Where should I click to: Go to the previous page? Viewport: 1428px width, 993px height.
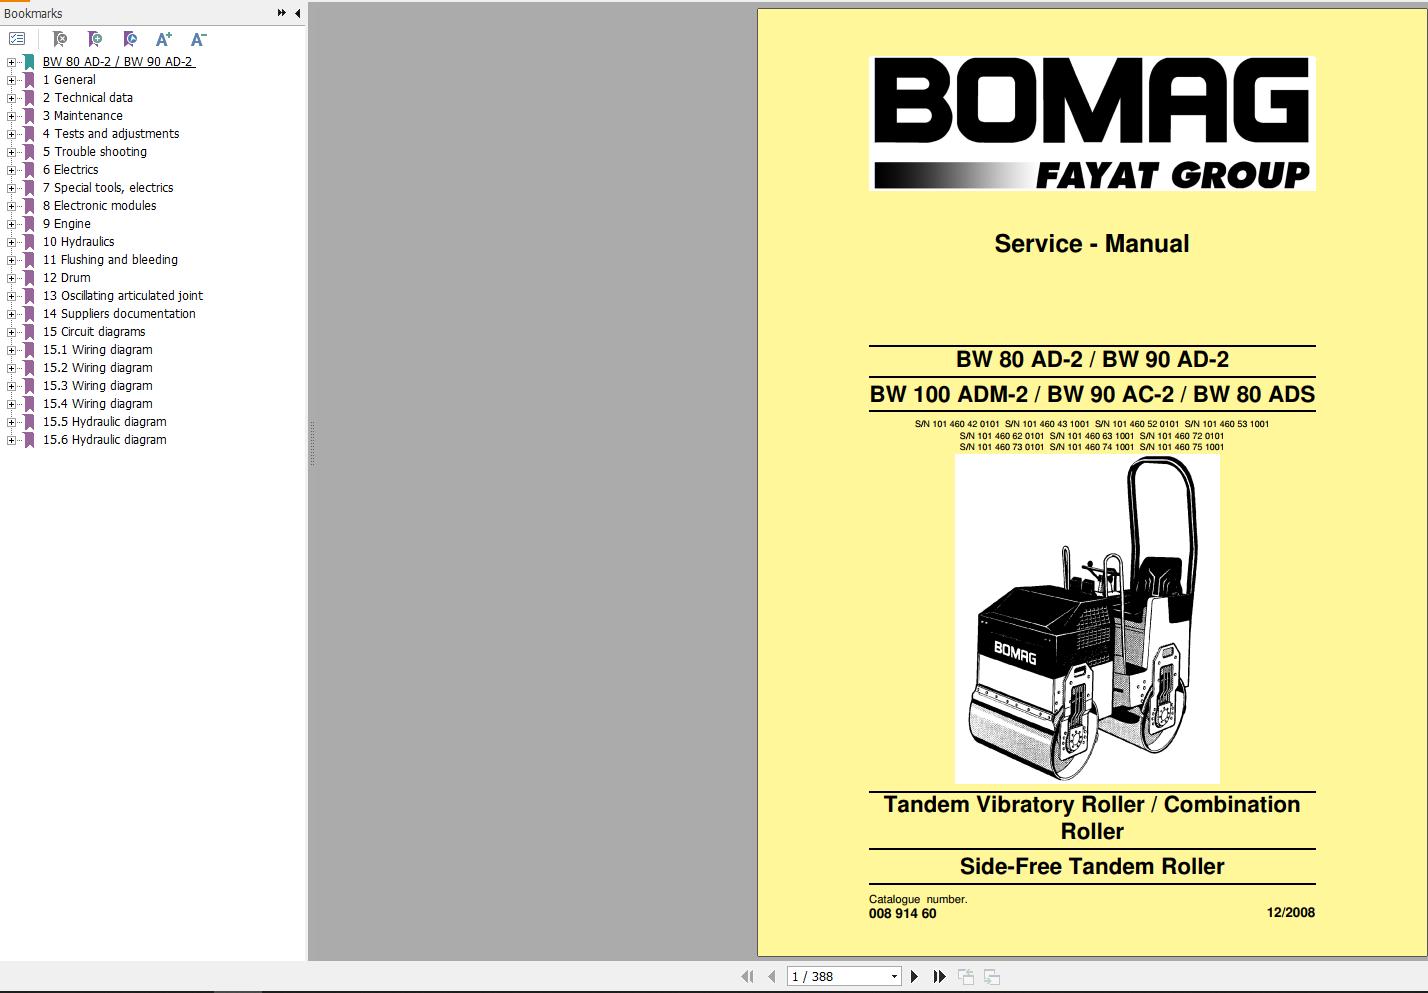point(771,976)
